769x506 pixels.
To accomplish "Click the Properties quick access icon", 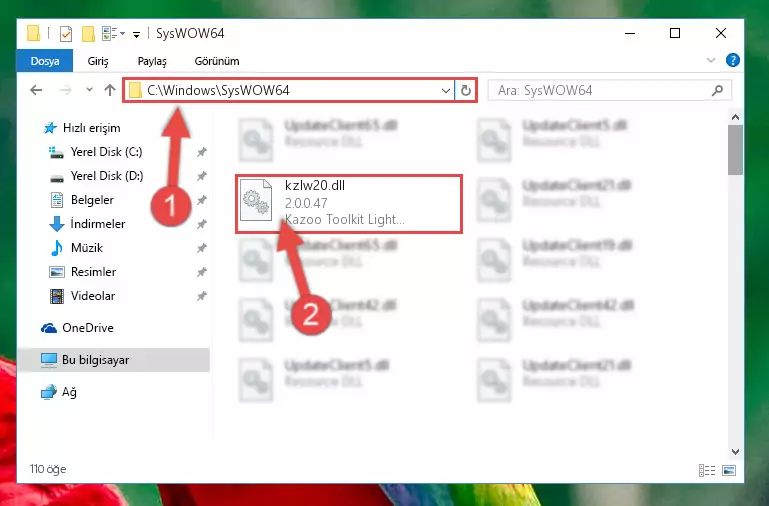I will (x=65, y=33).
